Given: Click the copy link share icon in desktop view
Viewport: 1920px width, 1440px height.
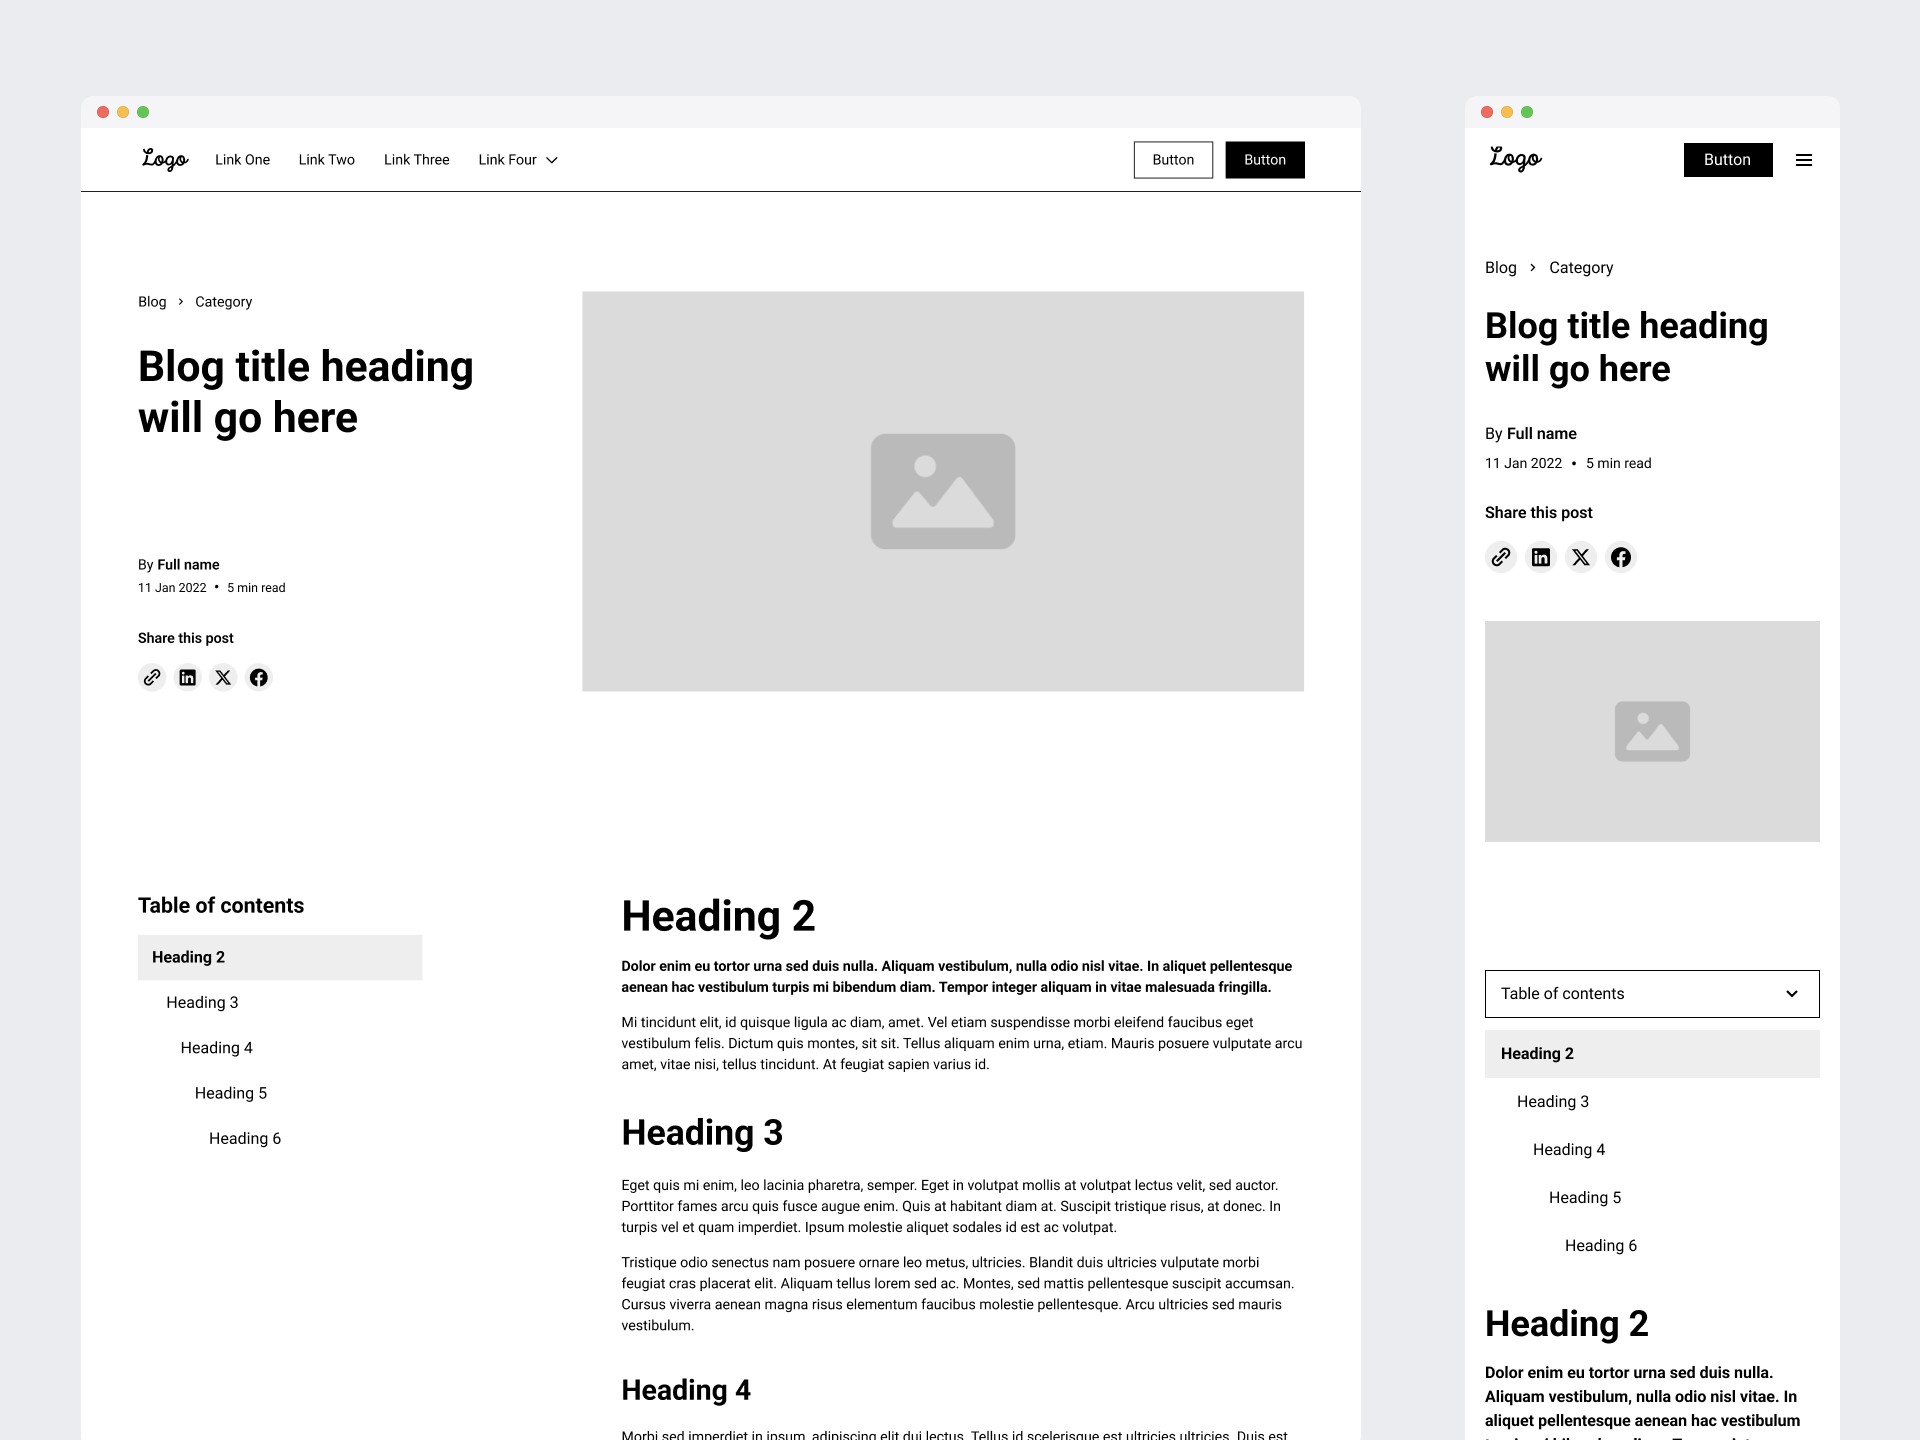Looking at the screenshot, I should pos(152,678).
